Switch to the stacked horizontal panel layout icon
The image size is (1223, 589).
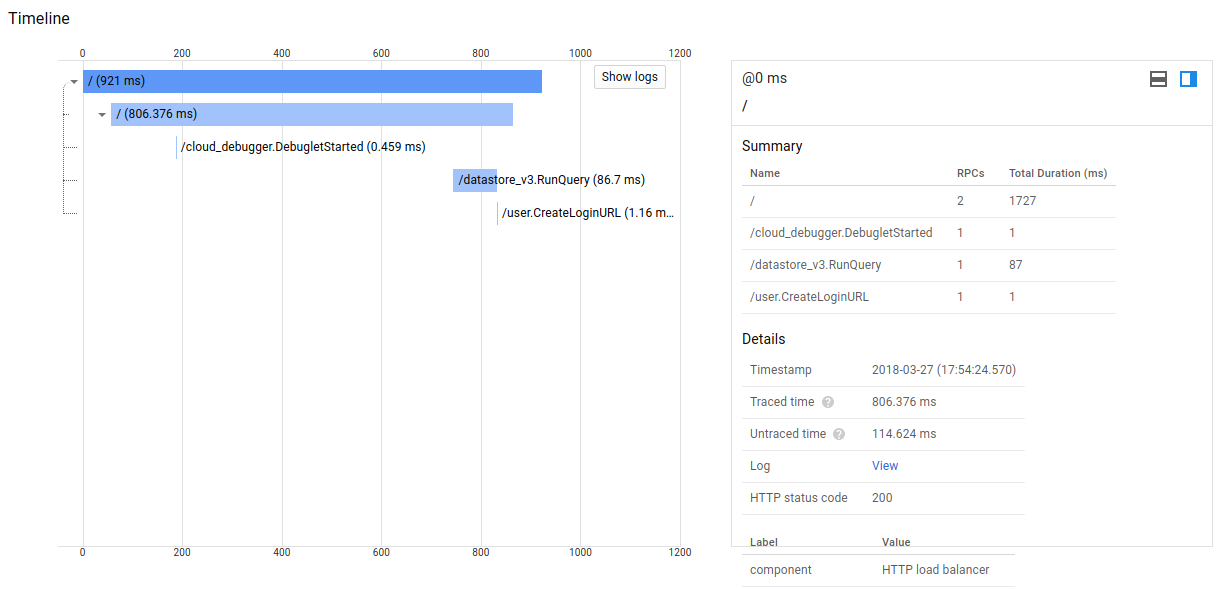coord(1158,79)
